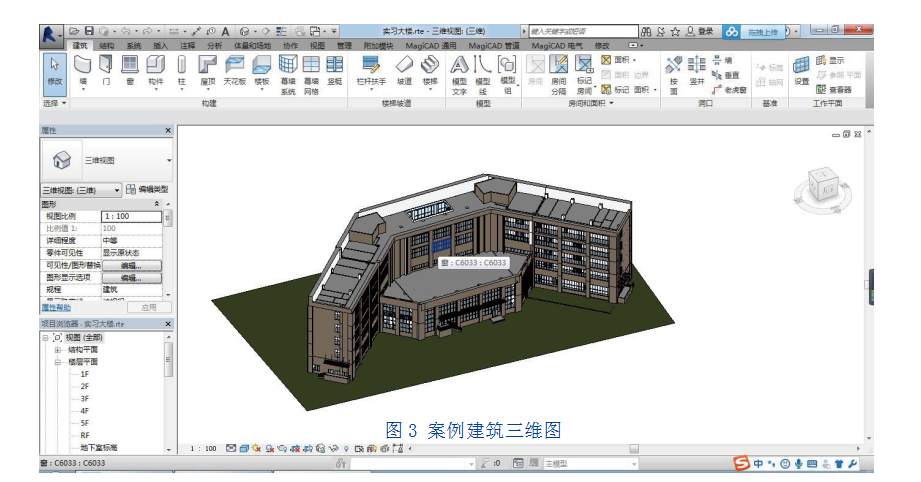Open the 选择 (Select) panel dropdown
Screen dimensions: 921x482
[55, 103]
